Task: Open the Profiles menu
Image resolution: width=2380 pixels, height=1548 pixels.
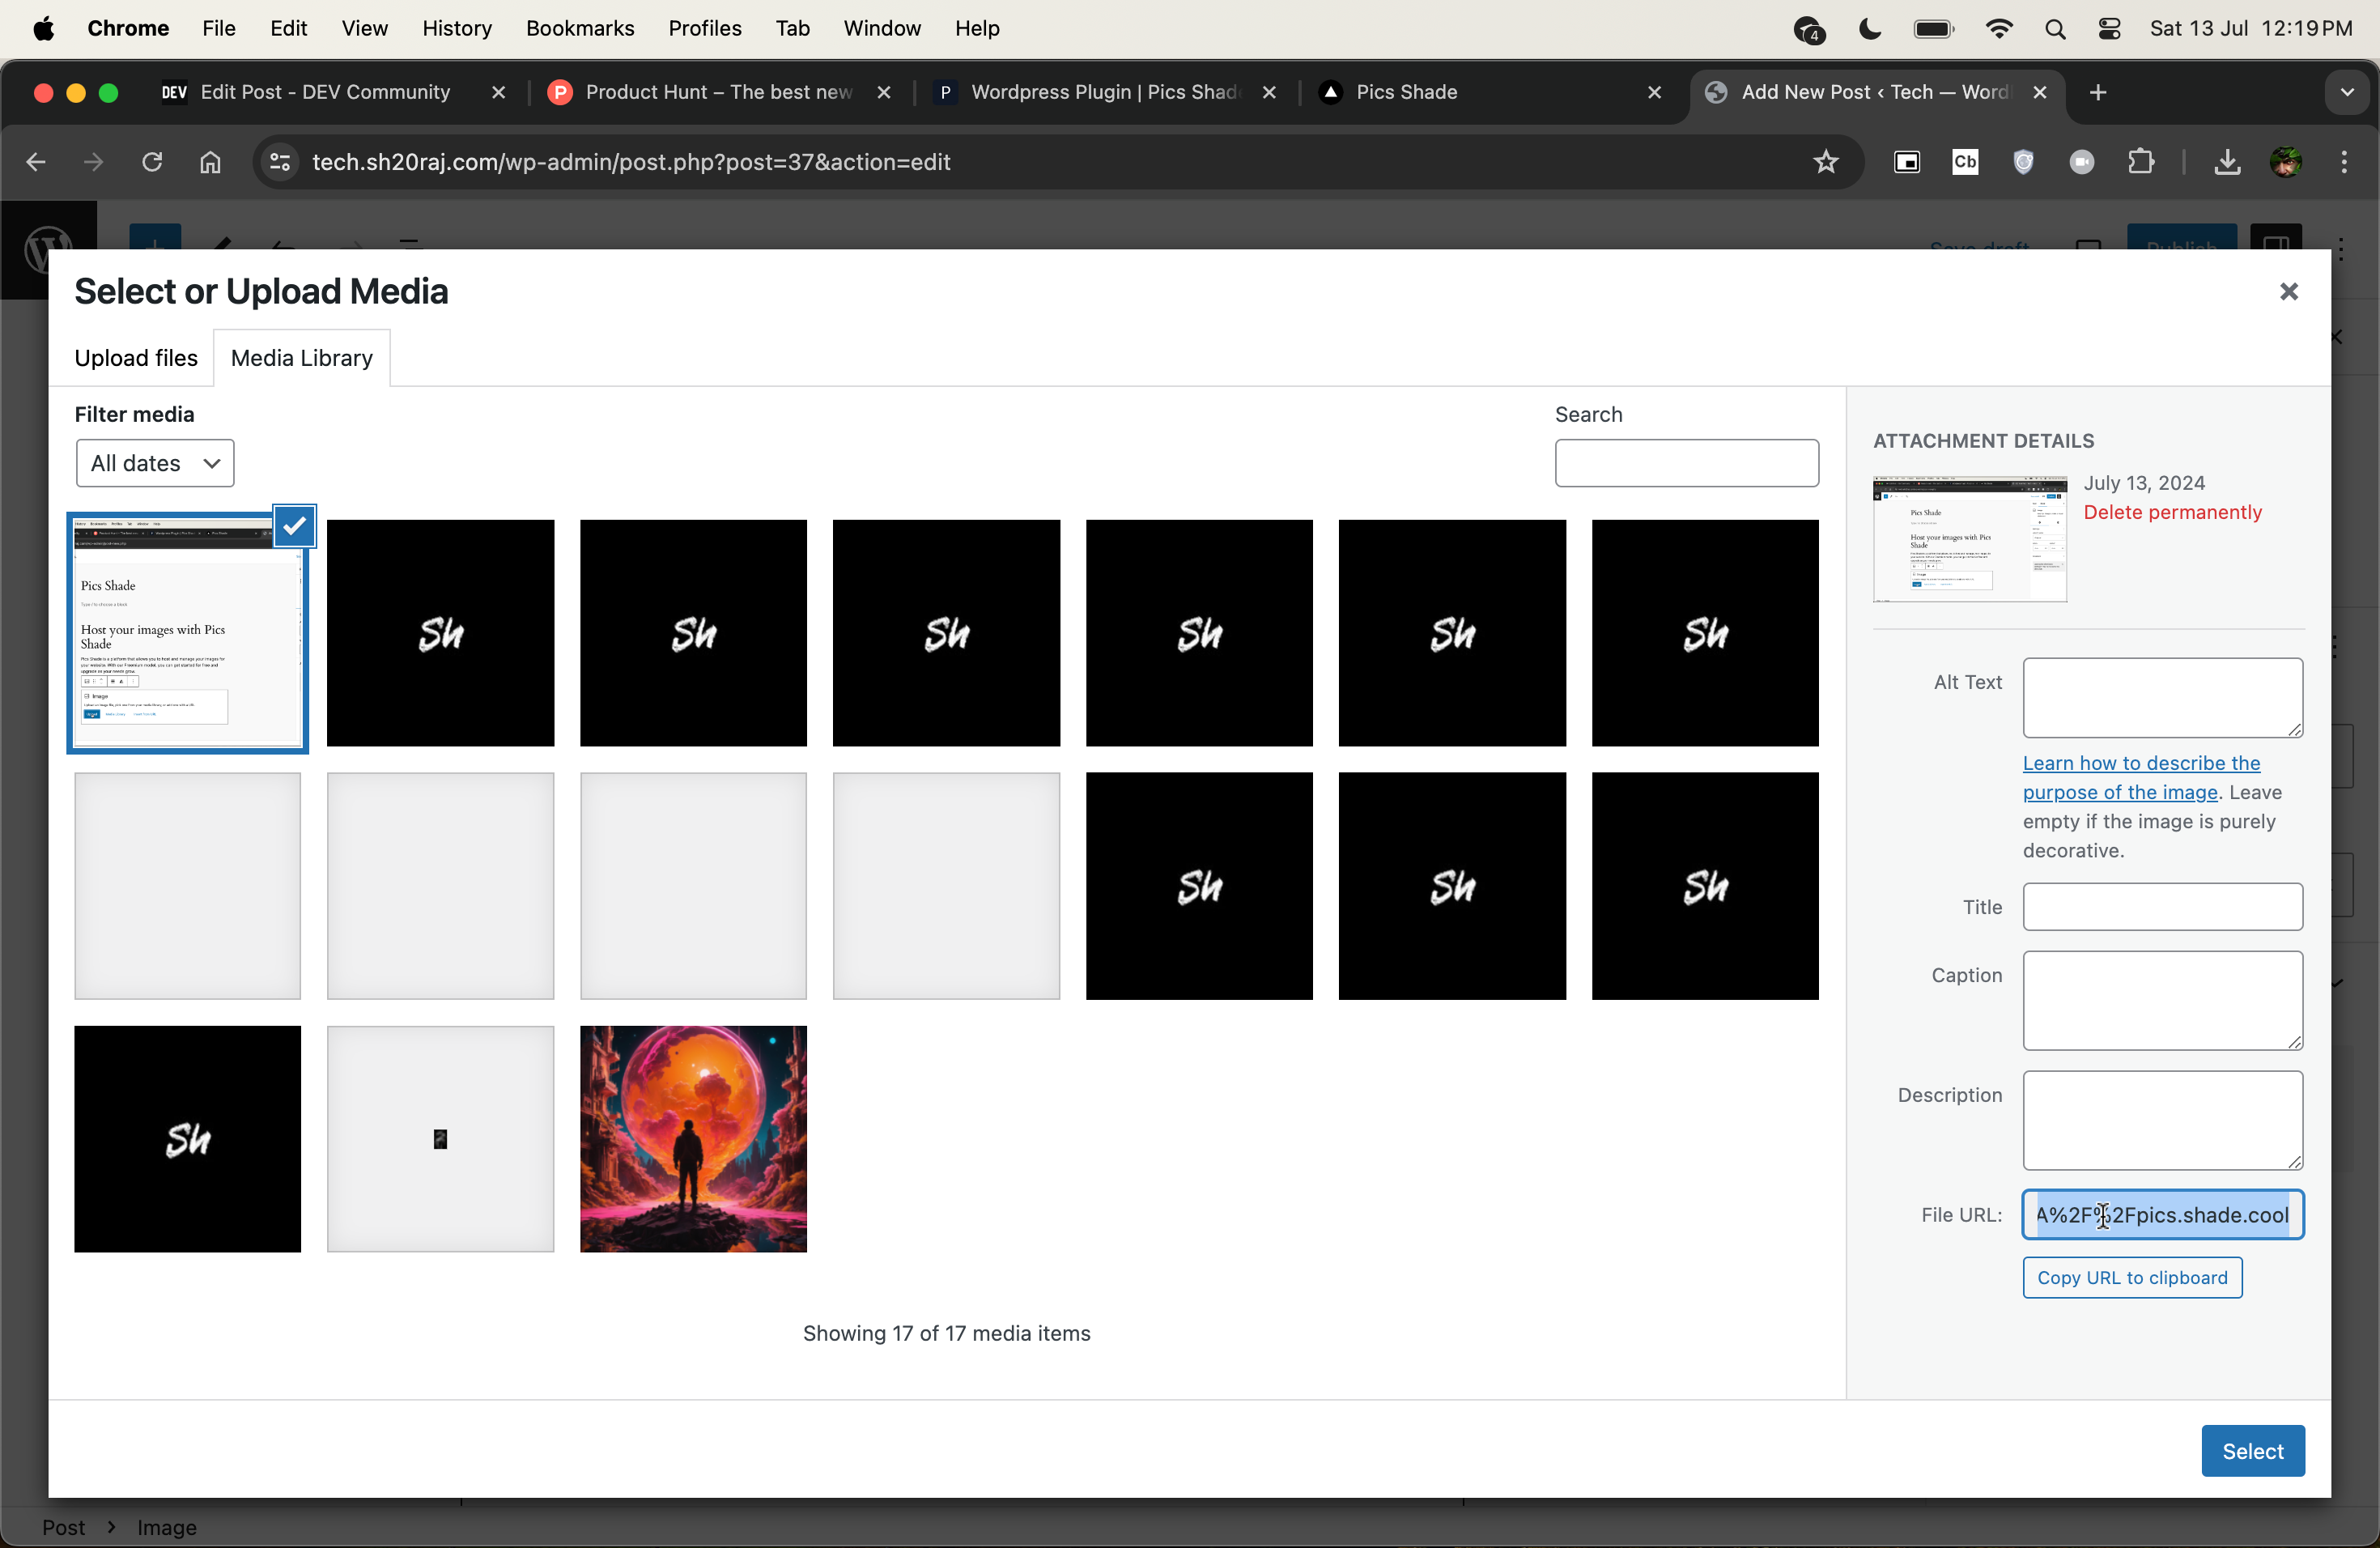Action: [x=705, y=28]
